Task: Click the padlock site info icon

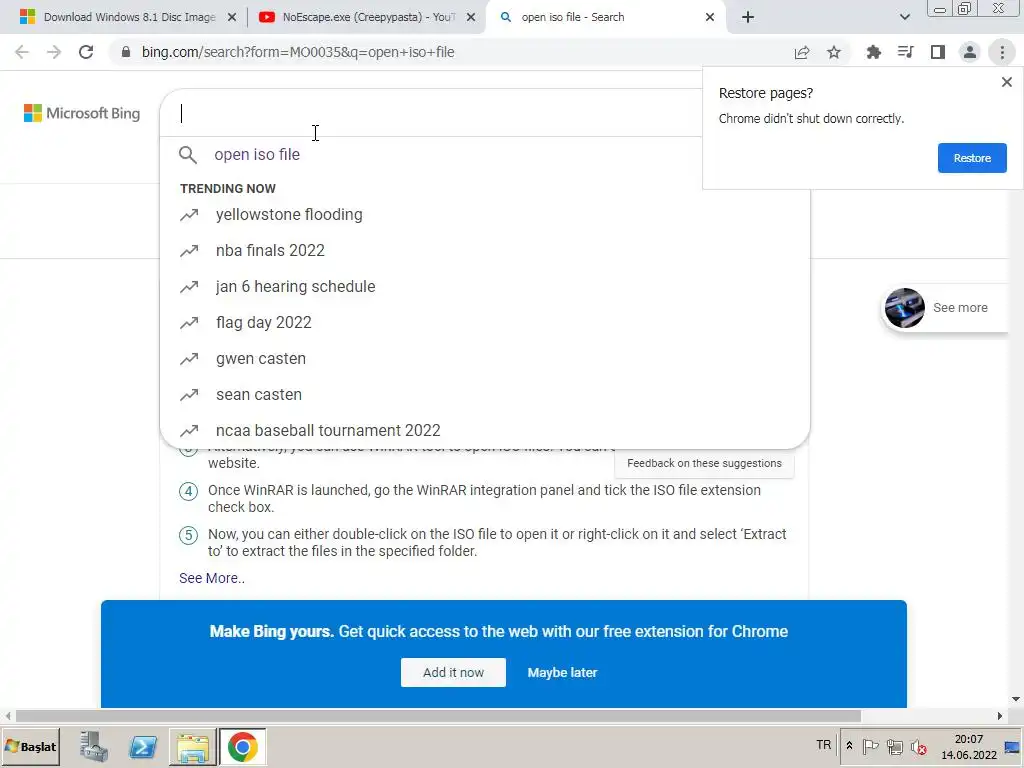Action: tap(126, 52)
